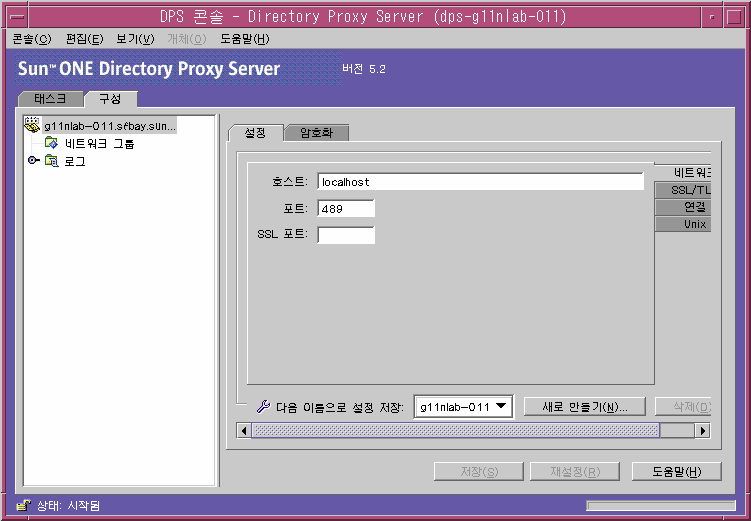This screenshot has width=751, height=521.
Task: Click the 새로 만들기(N)... button
Action: [x=585, y=407]
